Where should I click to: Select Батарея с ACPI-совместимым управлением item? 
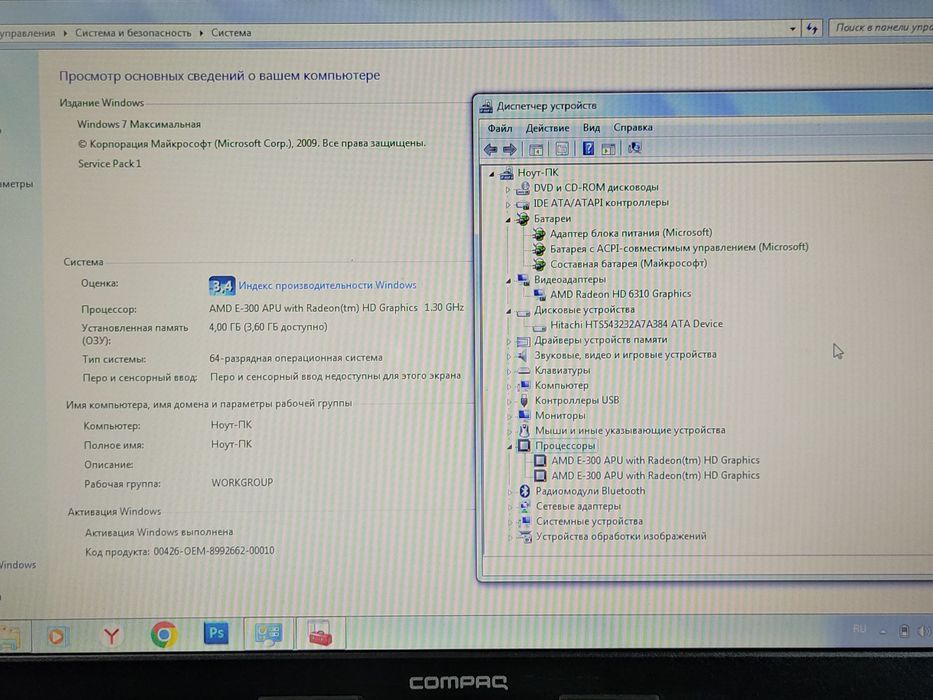click(x=679, y=248)
